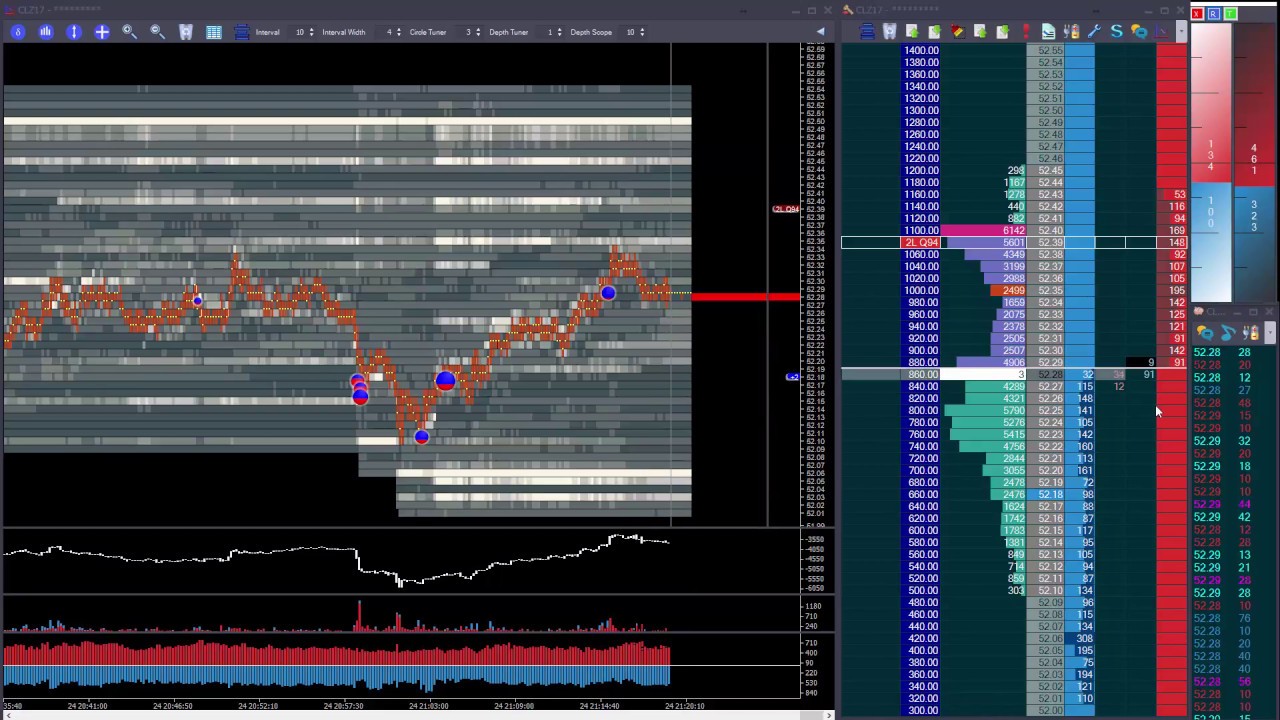The height and width of the screenshot is (720, 1280).
Task: Click the purple chart icon in DOM toolbar
Action: tap(1161, 32)
